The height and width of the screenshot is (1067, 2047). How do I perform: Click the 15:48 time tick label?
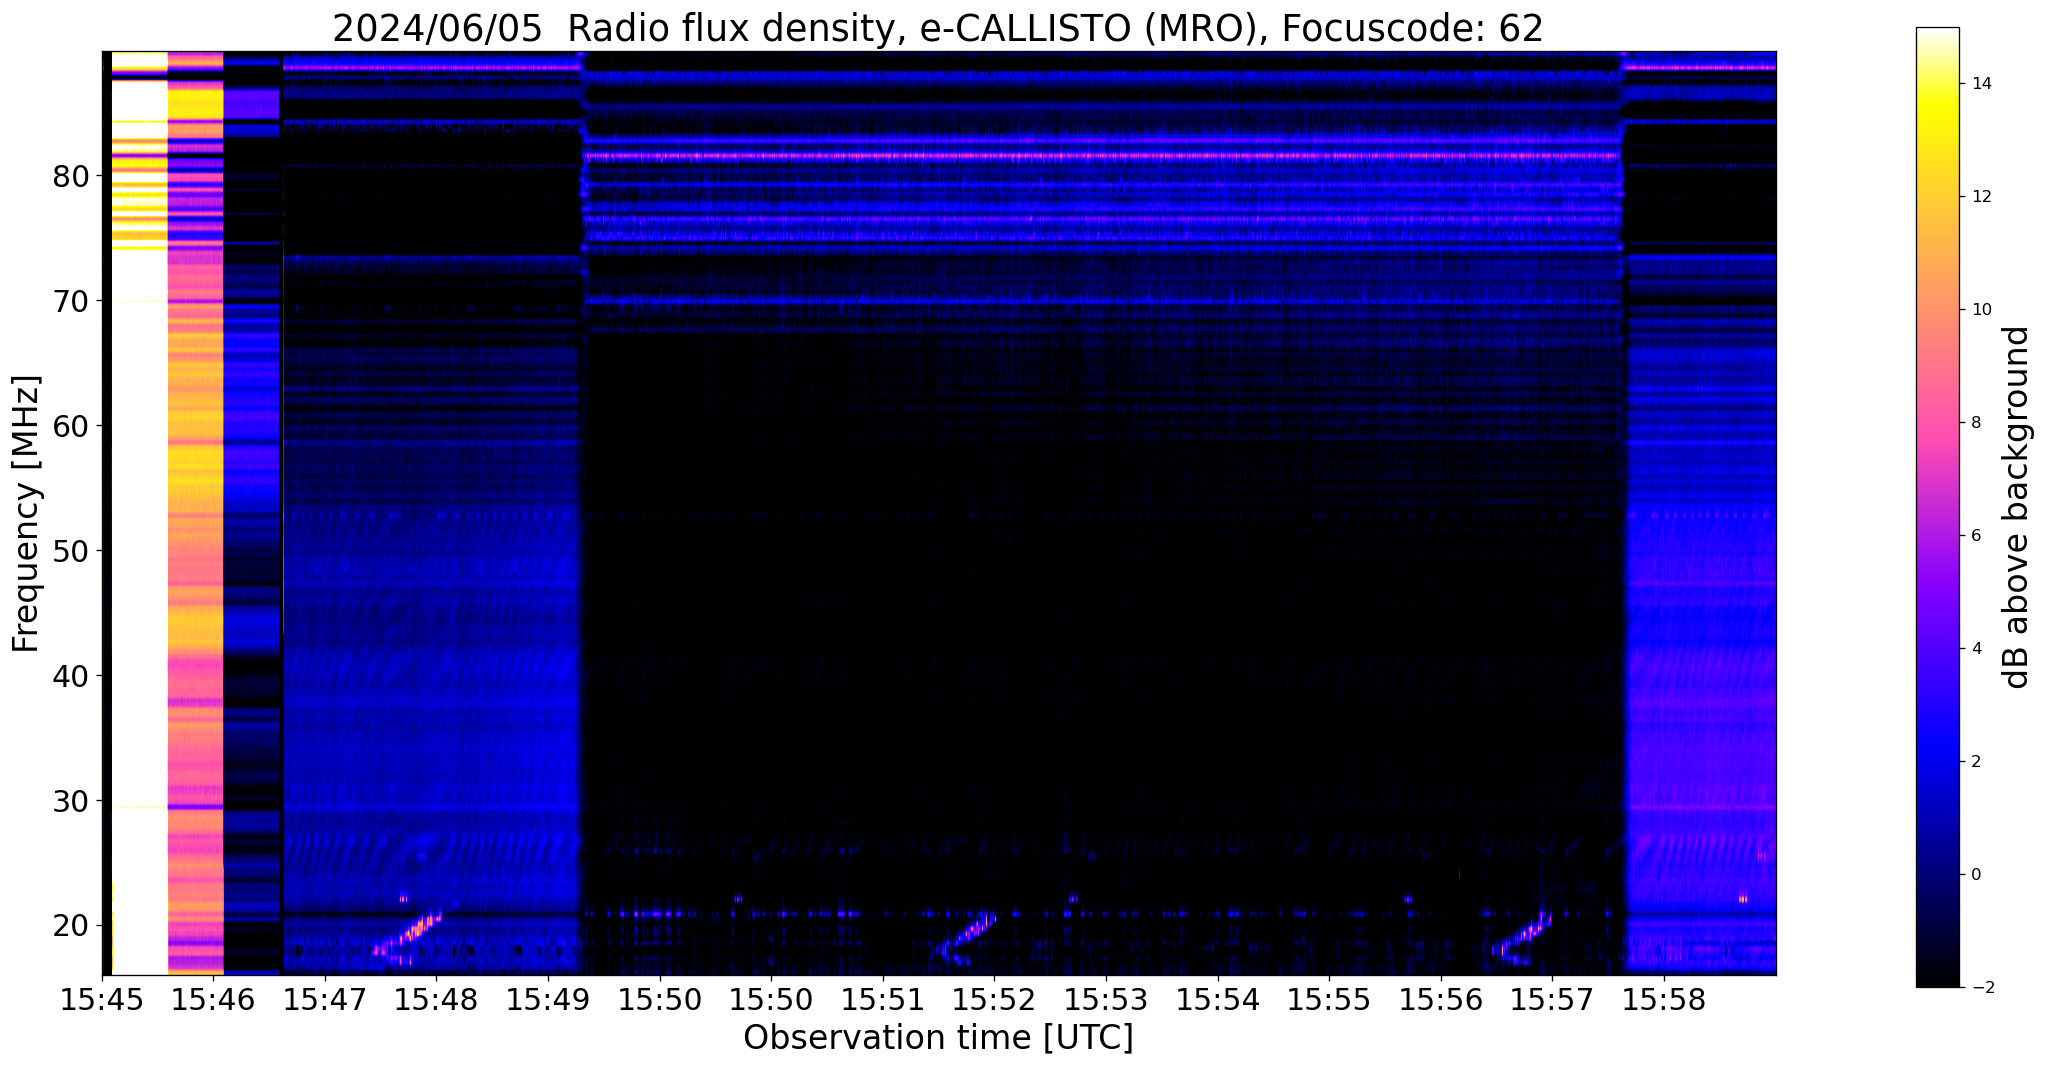coord(436,1000)
